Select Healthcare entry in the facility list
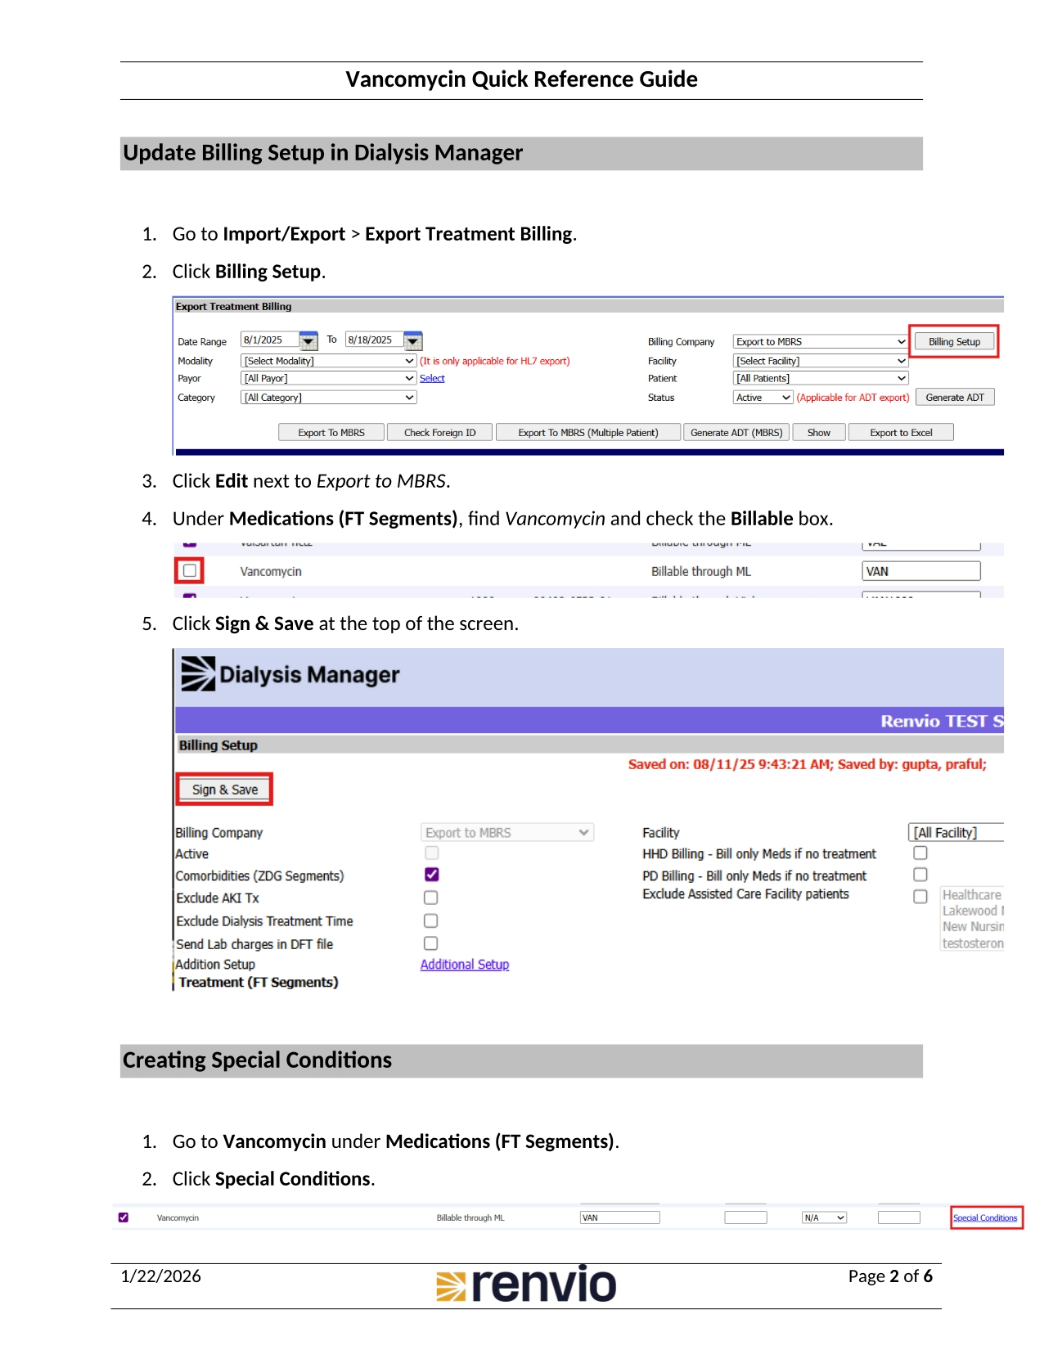The height and width of the screenshot is (1350, 1043). click(x=972, y=895)
